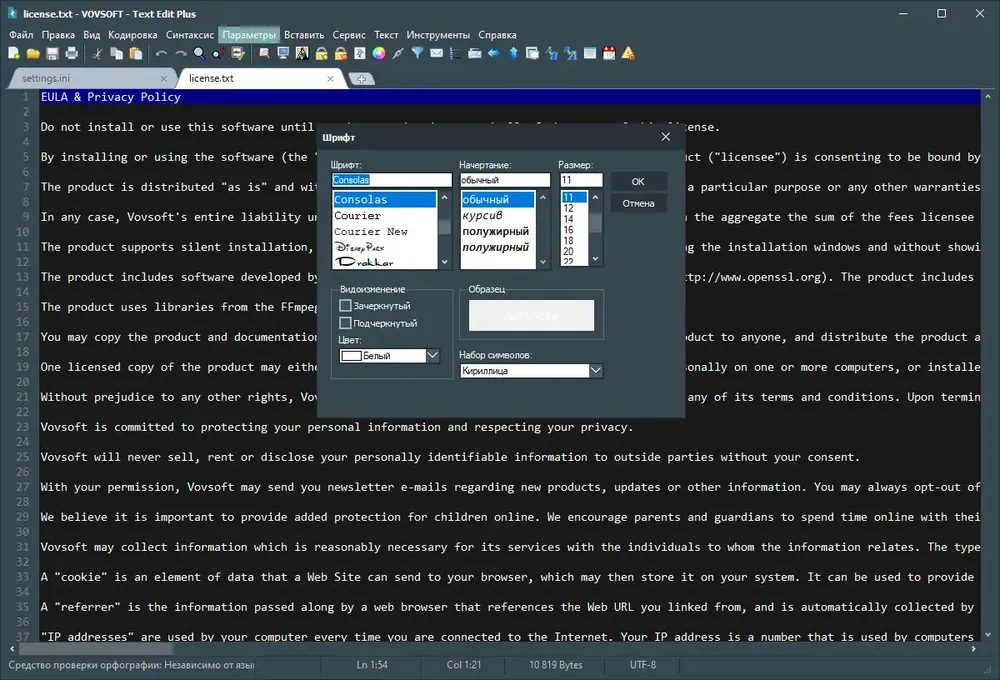Select the Cut scissors icon
Screen dimensions: 1000x680
(97, 54)
